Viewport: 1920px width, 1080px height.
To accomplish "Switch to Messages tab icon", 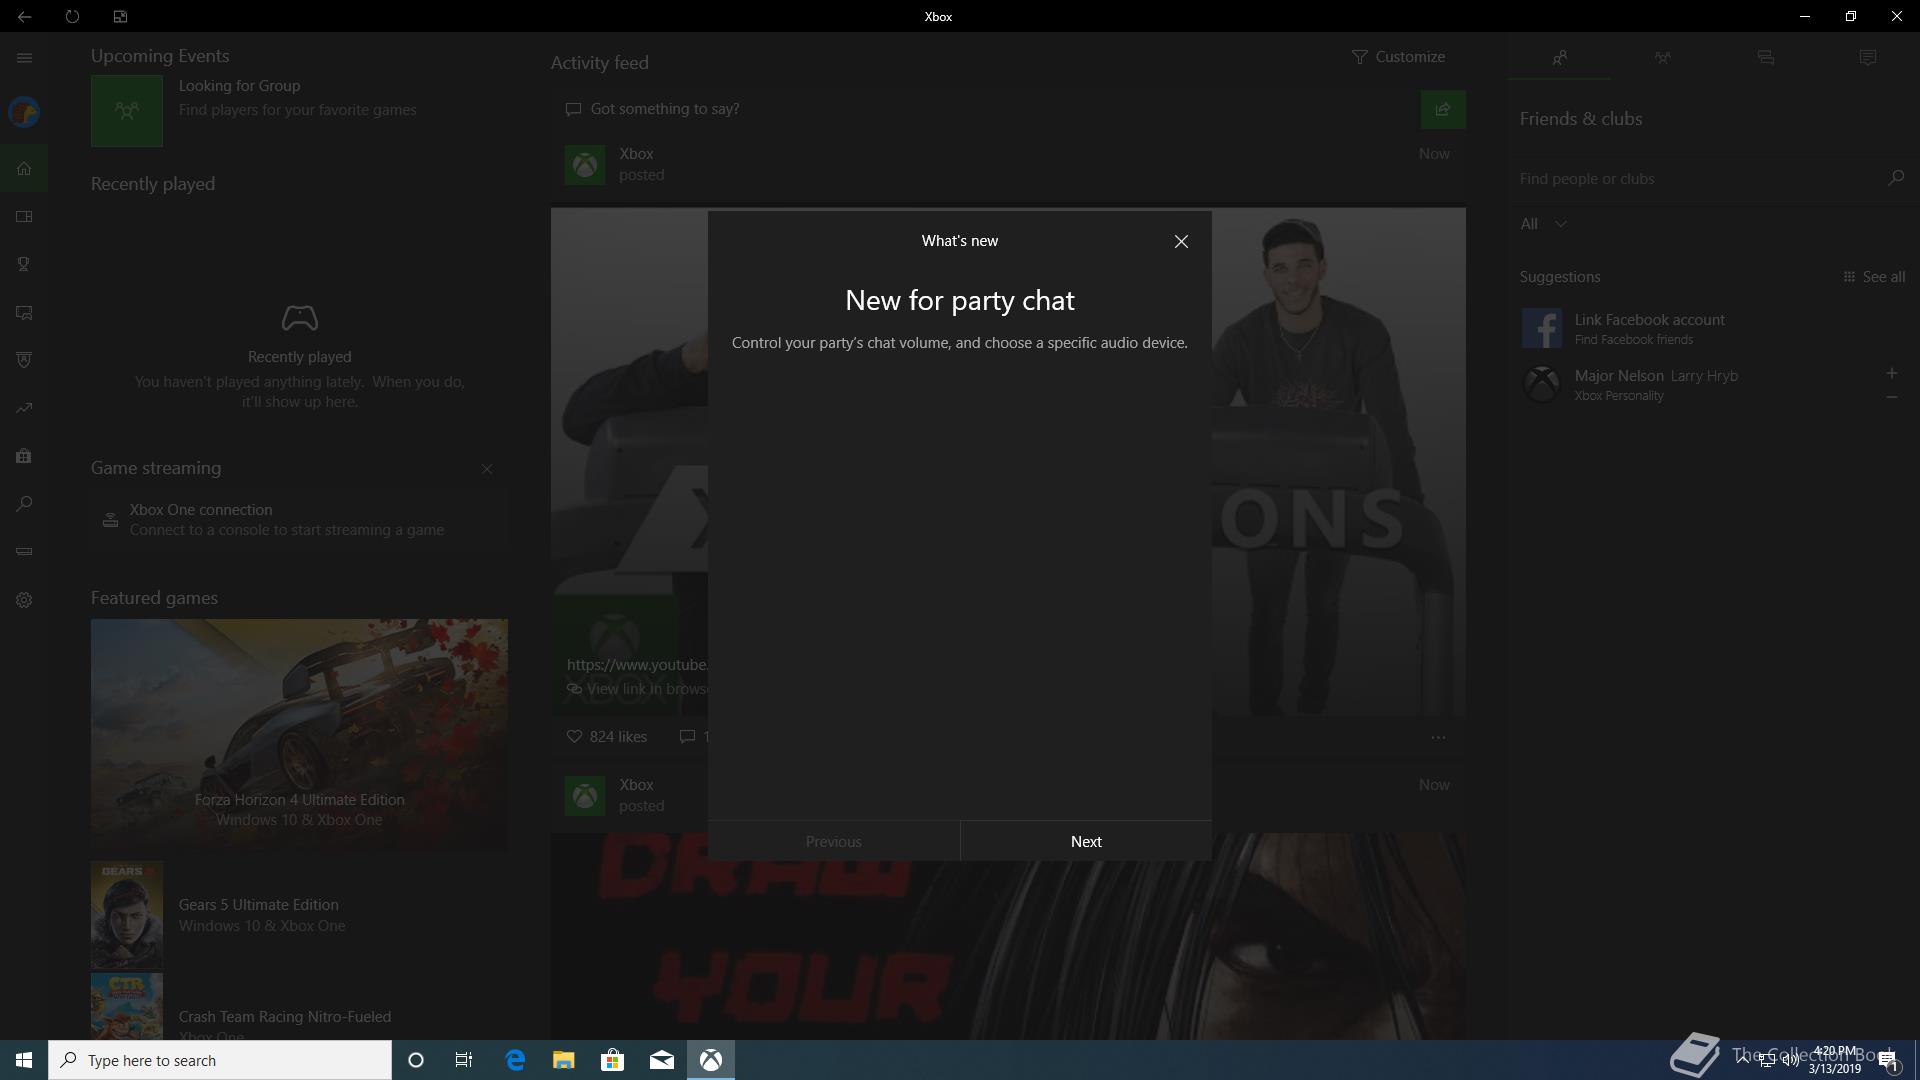I will [1765, 58].
